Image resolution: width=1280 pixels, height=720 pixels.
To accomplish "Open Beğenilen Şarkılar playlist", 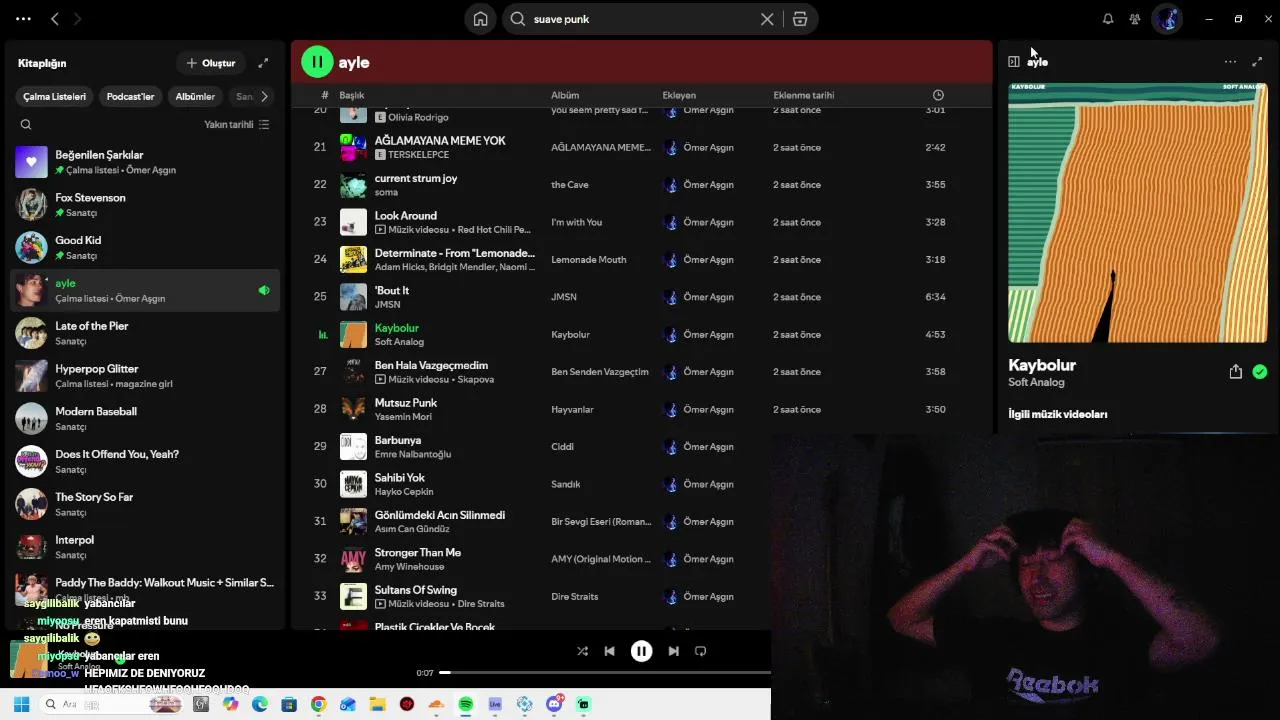I will pyautogui.click(x=145, y=162).
